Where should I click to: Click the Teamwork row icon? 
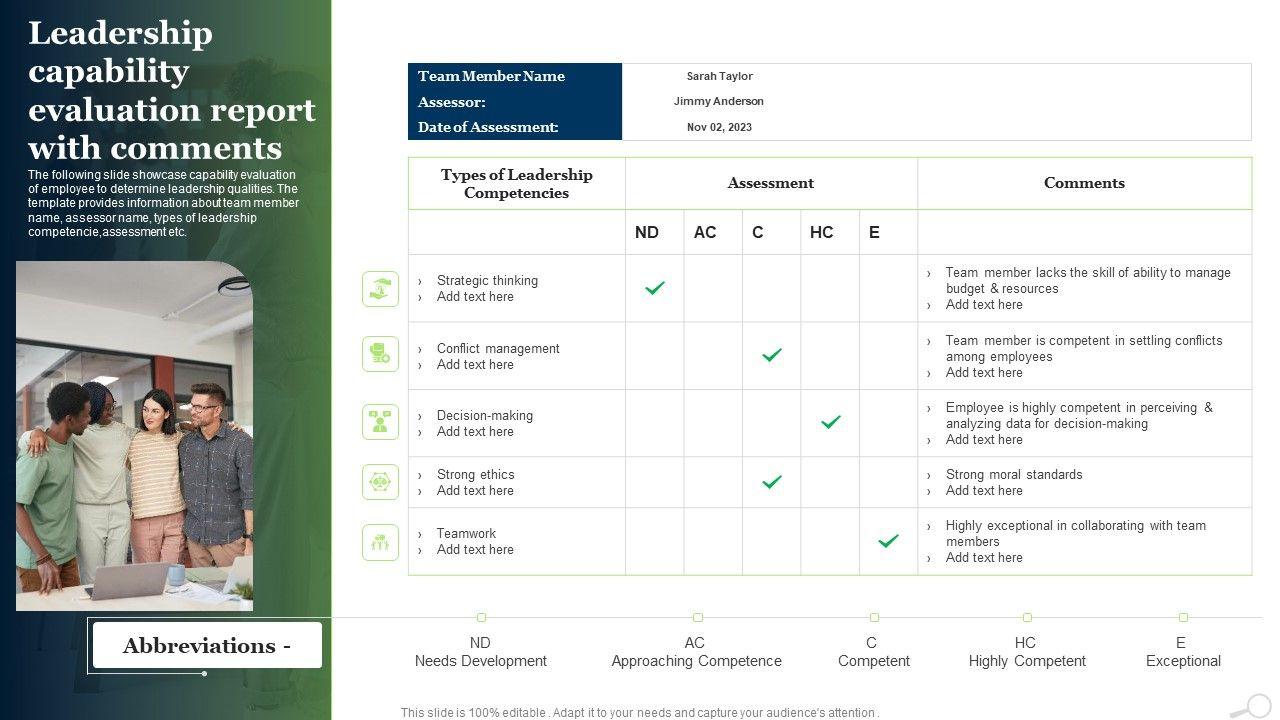click(x=380, y=542)
